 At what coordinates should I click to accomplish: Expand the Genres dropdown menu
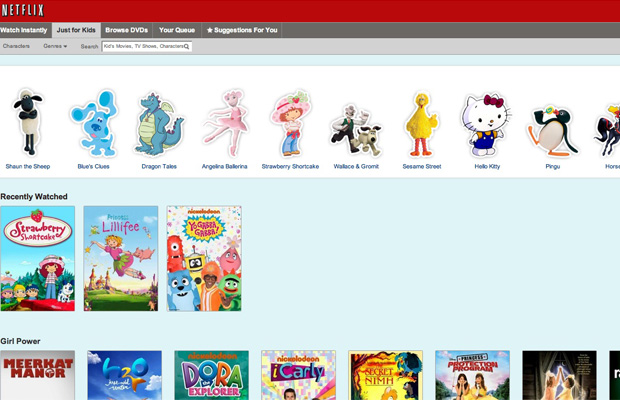tap(55, 46)
